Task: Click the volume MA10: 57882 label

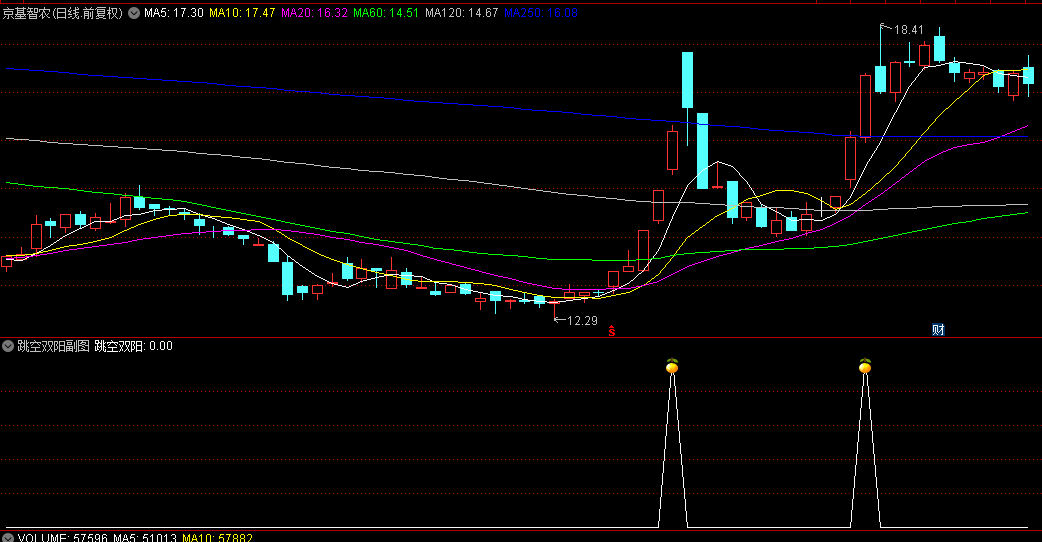Action: [217, 537]
